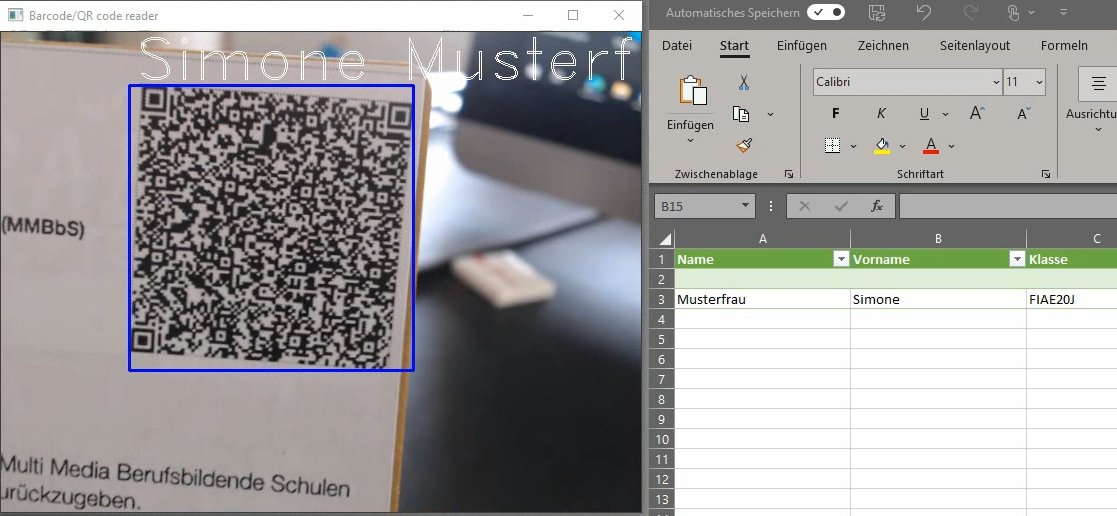Switch to the Einfügen ribbon tab

(x=801, y=46)
